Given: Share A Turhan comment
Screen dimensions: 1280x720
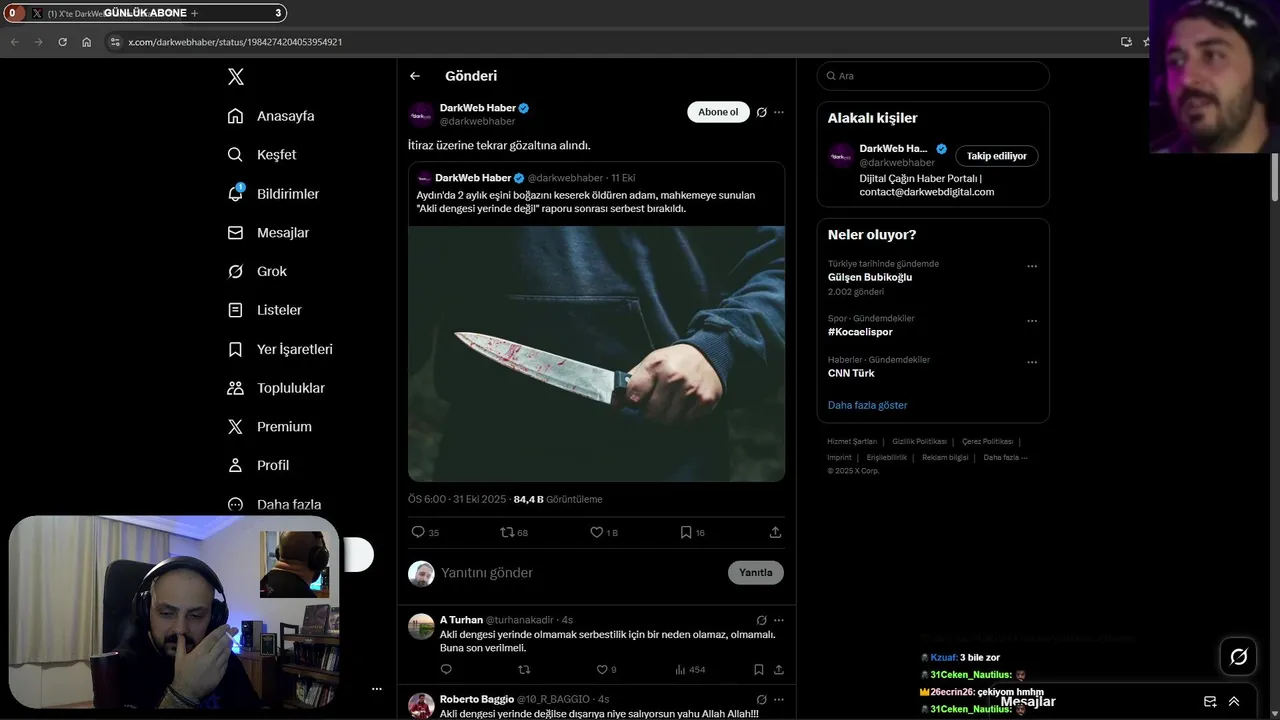Looking at the screenshot, I should point(779,670).
